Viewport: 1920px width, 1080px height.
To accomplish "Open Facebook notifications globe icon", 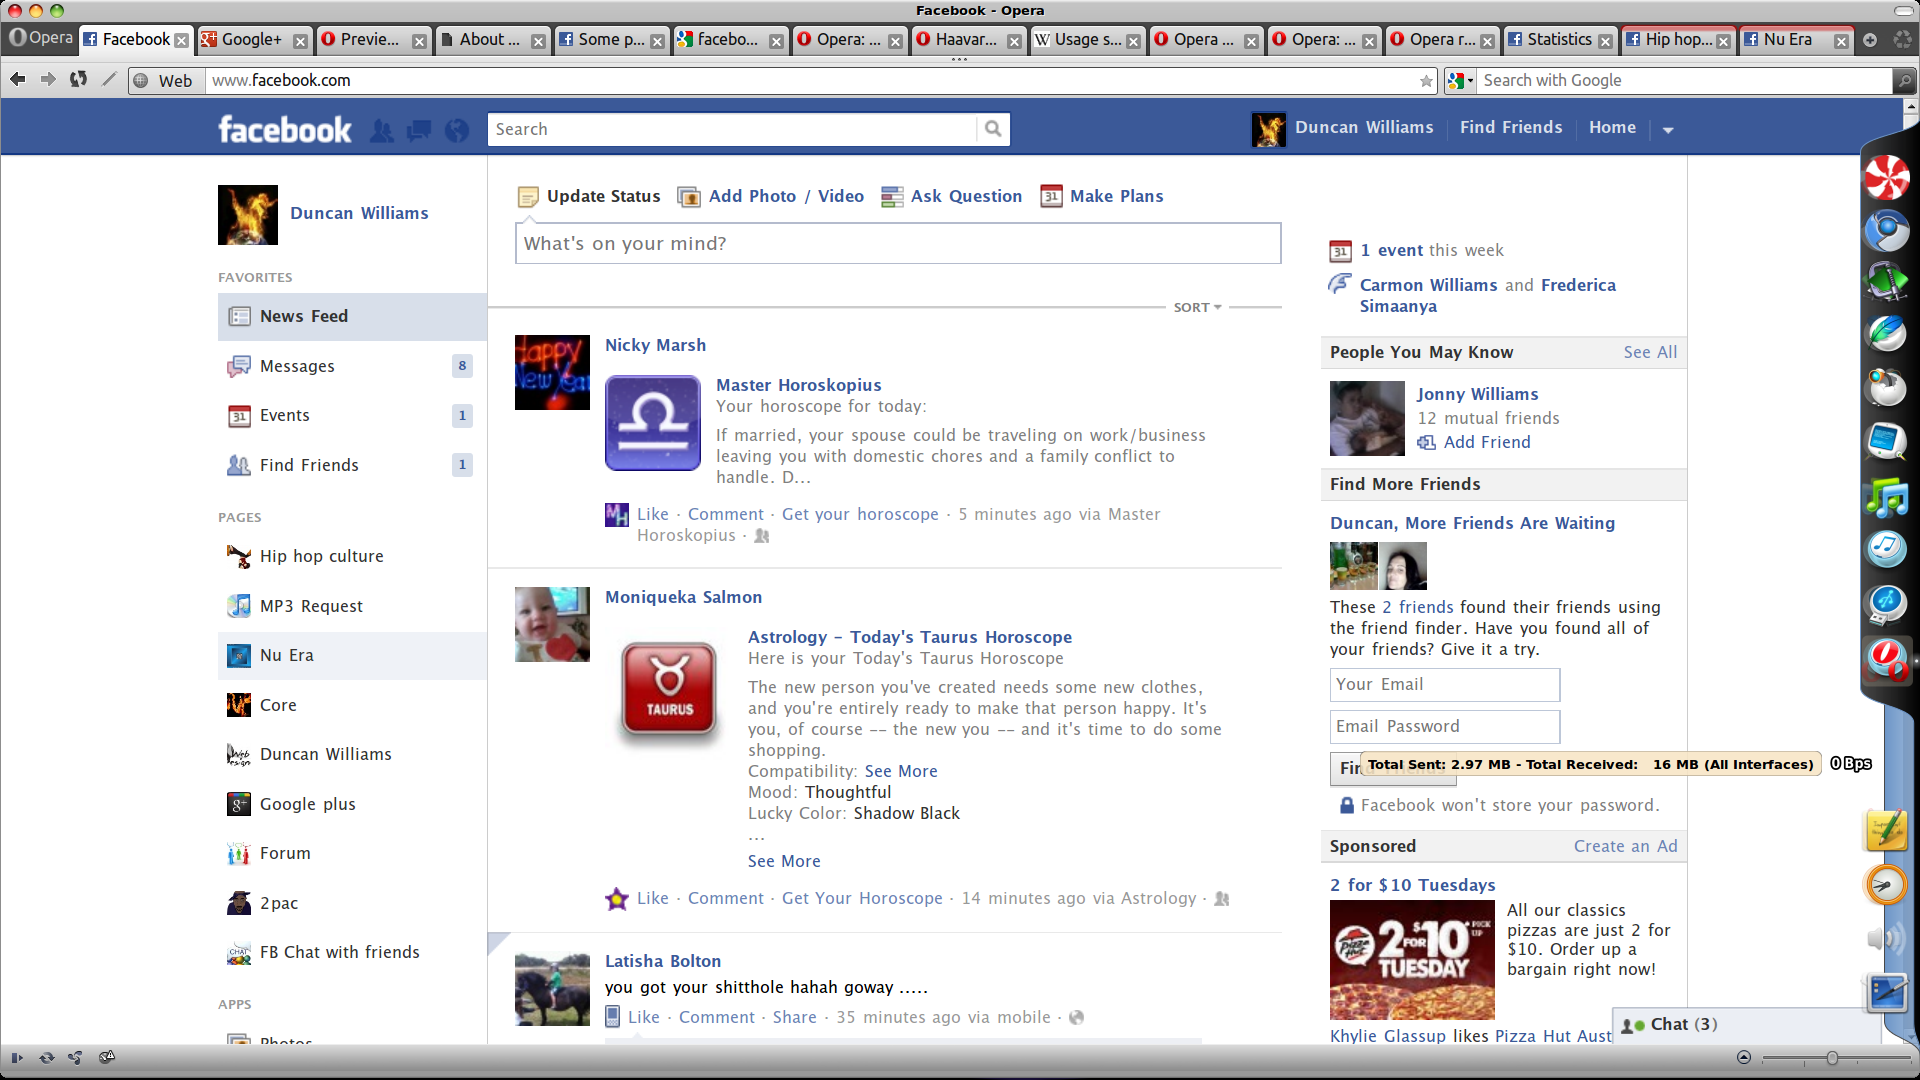I will click(457, 130).
